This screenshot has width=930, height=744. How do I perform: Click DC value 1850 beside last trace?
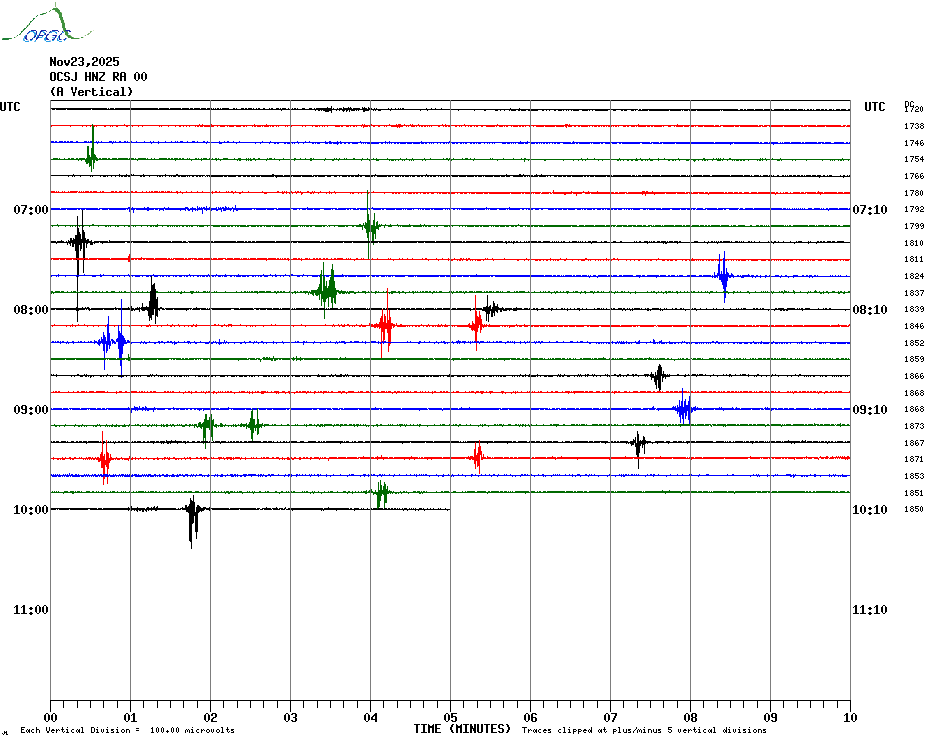click(x=914, y=510)
